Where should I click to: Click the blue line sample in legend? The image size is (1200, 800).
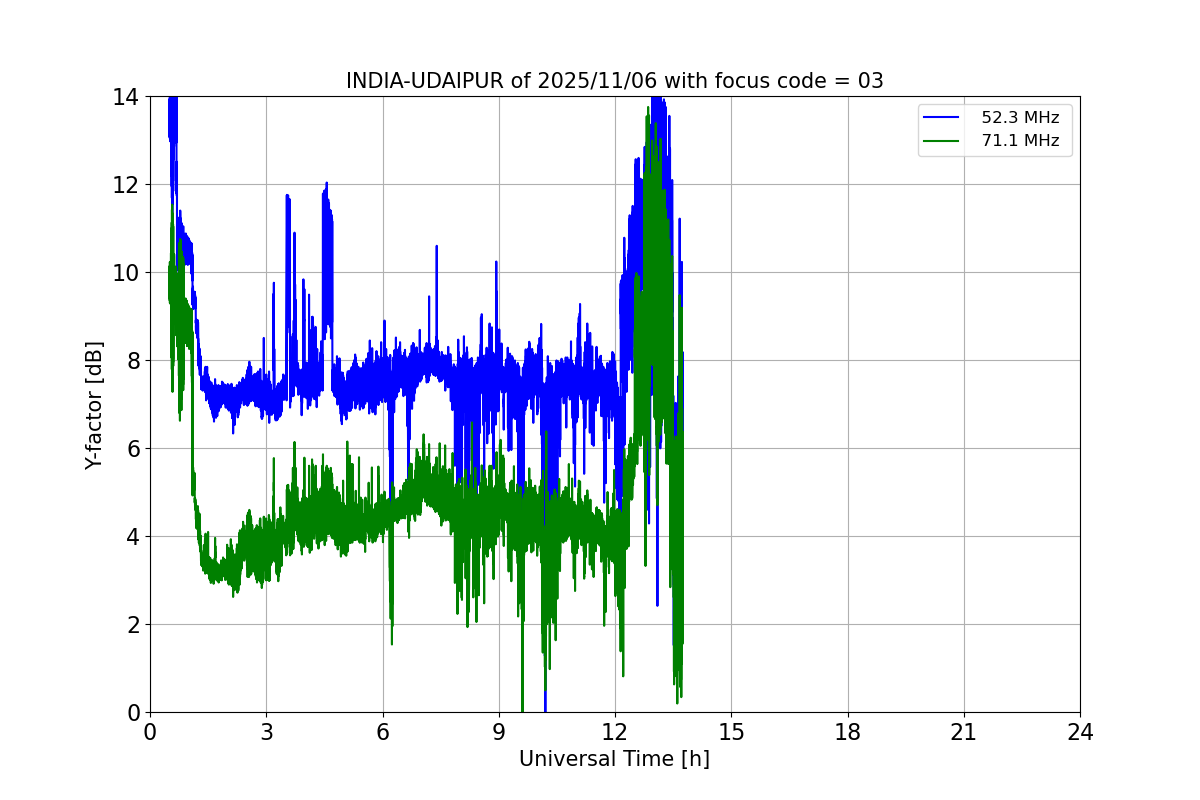pos(941,118)
